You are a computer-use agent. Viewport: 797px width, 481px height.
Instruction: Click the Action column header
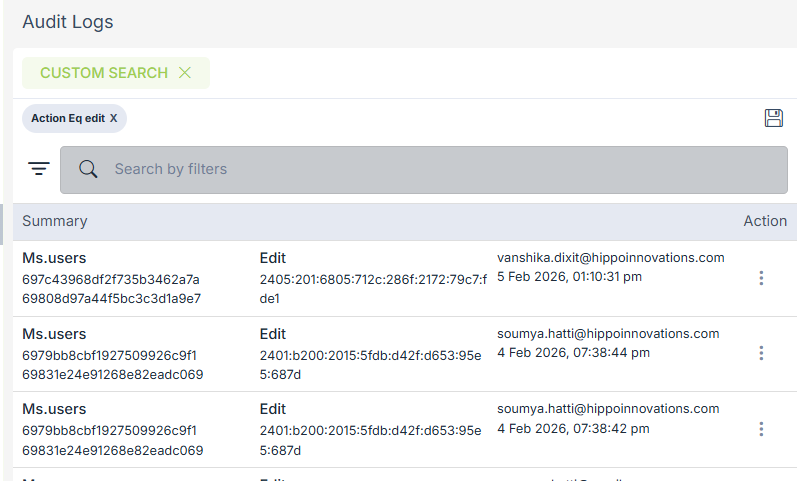tap(765, 221)
